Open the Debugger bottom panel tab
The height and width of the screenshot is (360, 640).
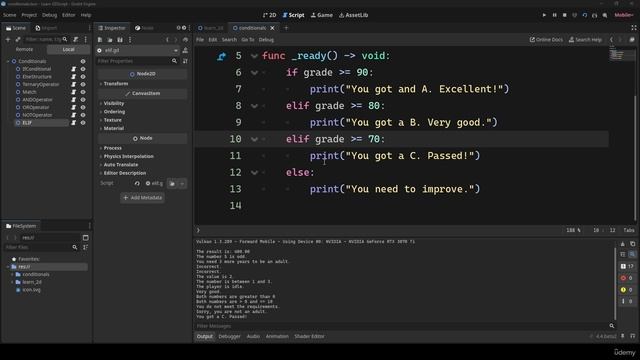click(229, 336)
